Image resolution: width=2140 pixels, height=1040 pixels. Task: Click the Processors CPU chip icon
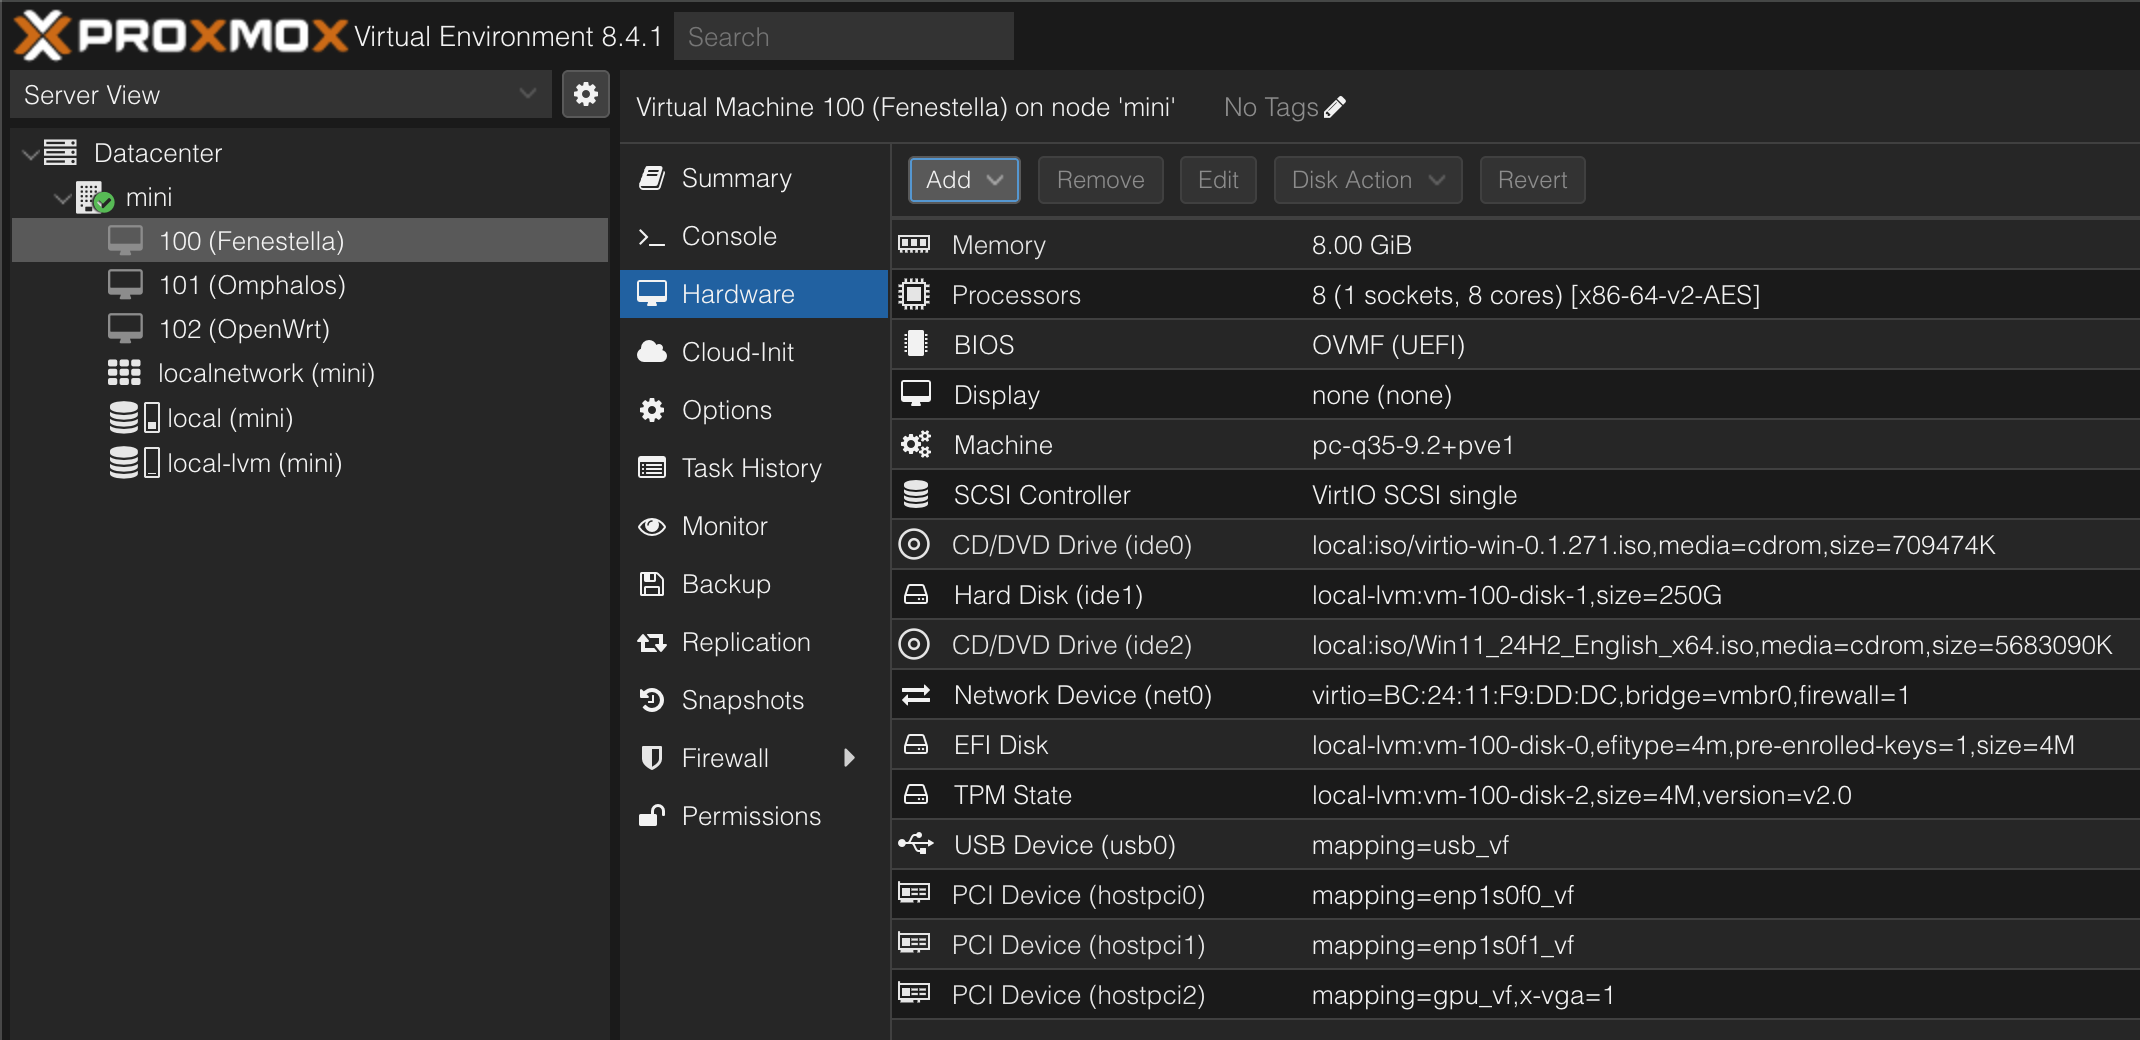tap(914, 294)
